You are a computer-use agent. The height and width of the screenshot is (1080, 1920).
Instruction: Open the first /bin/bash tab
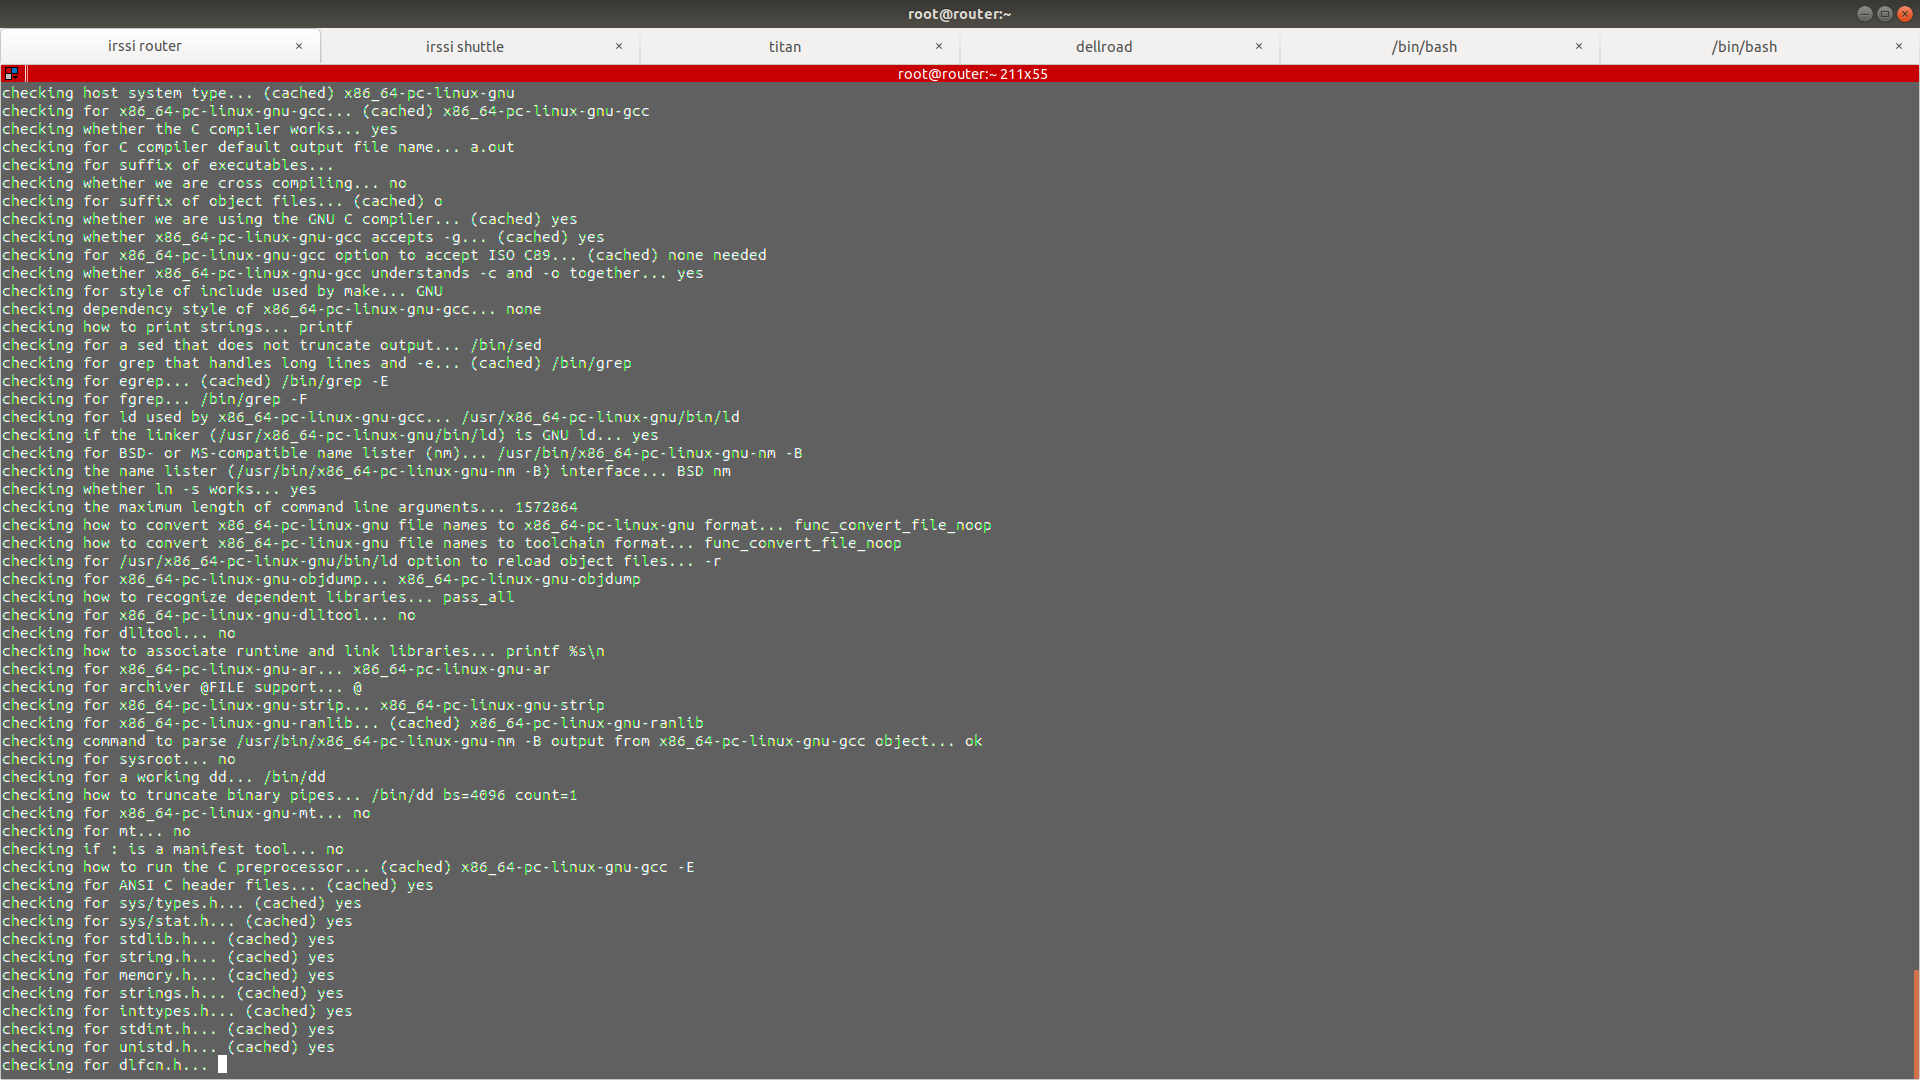coord(1424,47)
